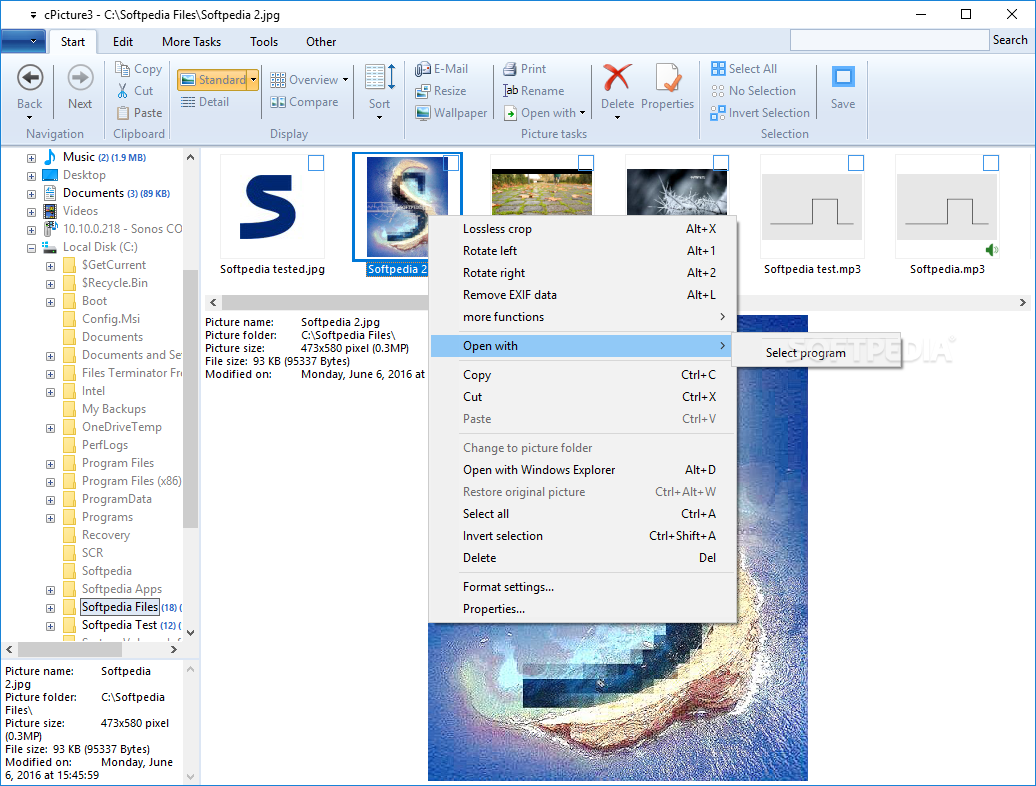The height and width of the screenshot is (786, 1036).
Task: Click the Cut scissors icon in ribbon
Action: pos(122,90)
